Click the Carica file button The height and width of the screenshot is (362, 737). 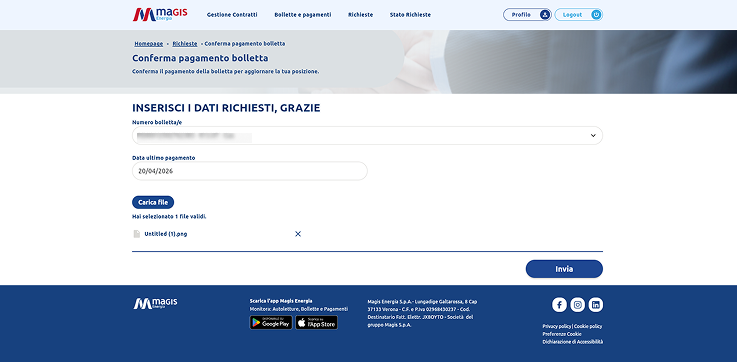(x=153, y=202)
